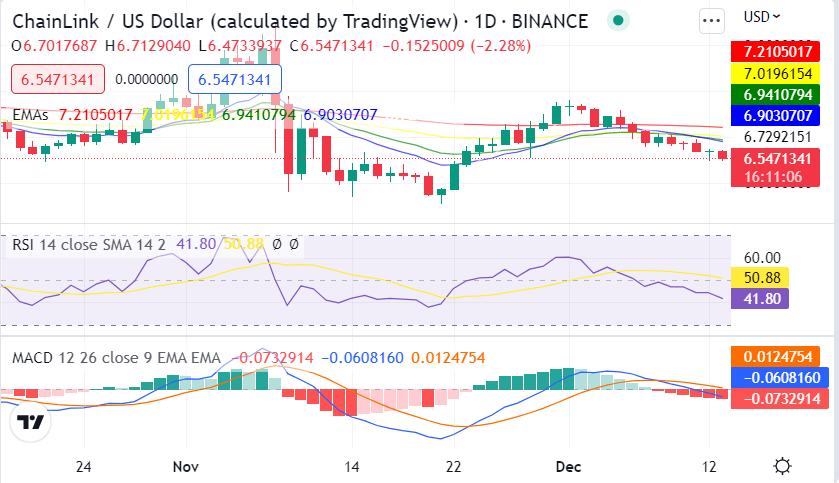Click the 14 date on time axis
839x483 pixels.
click(x=352, y=466)
